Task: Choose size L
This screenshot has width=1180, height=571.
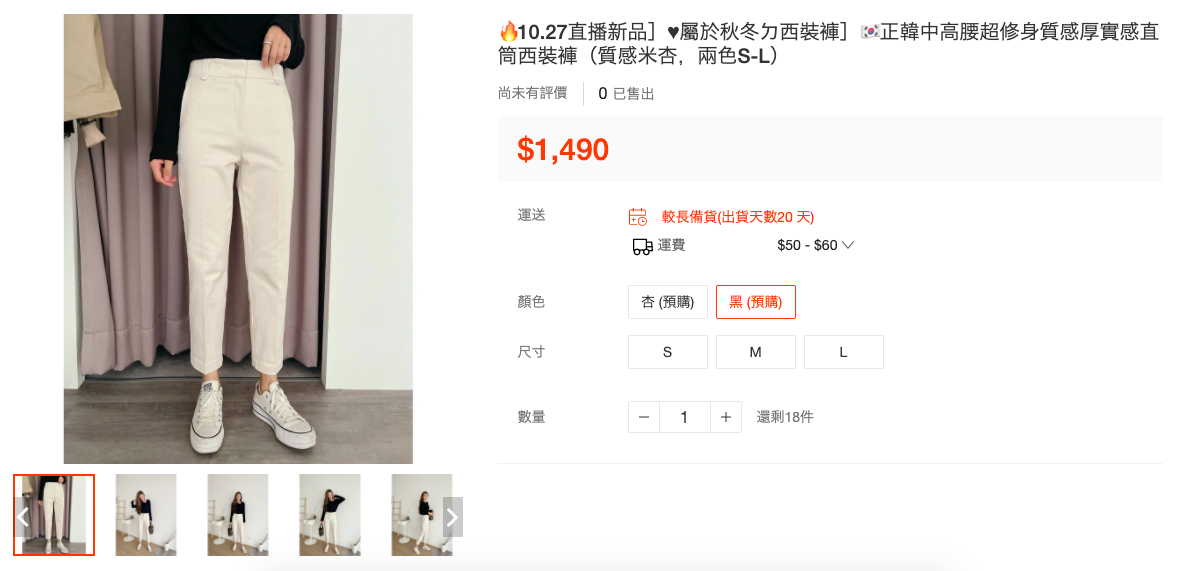Action: click(x=844, y=352)
